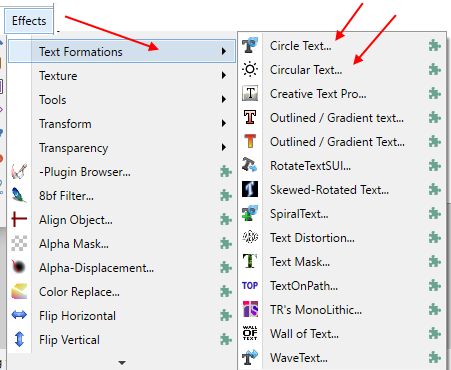451x370 pixels.
Task: Click the 8bf Filter feather icon
Action: tap(19, 195)
